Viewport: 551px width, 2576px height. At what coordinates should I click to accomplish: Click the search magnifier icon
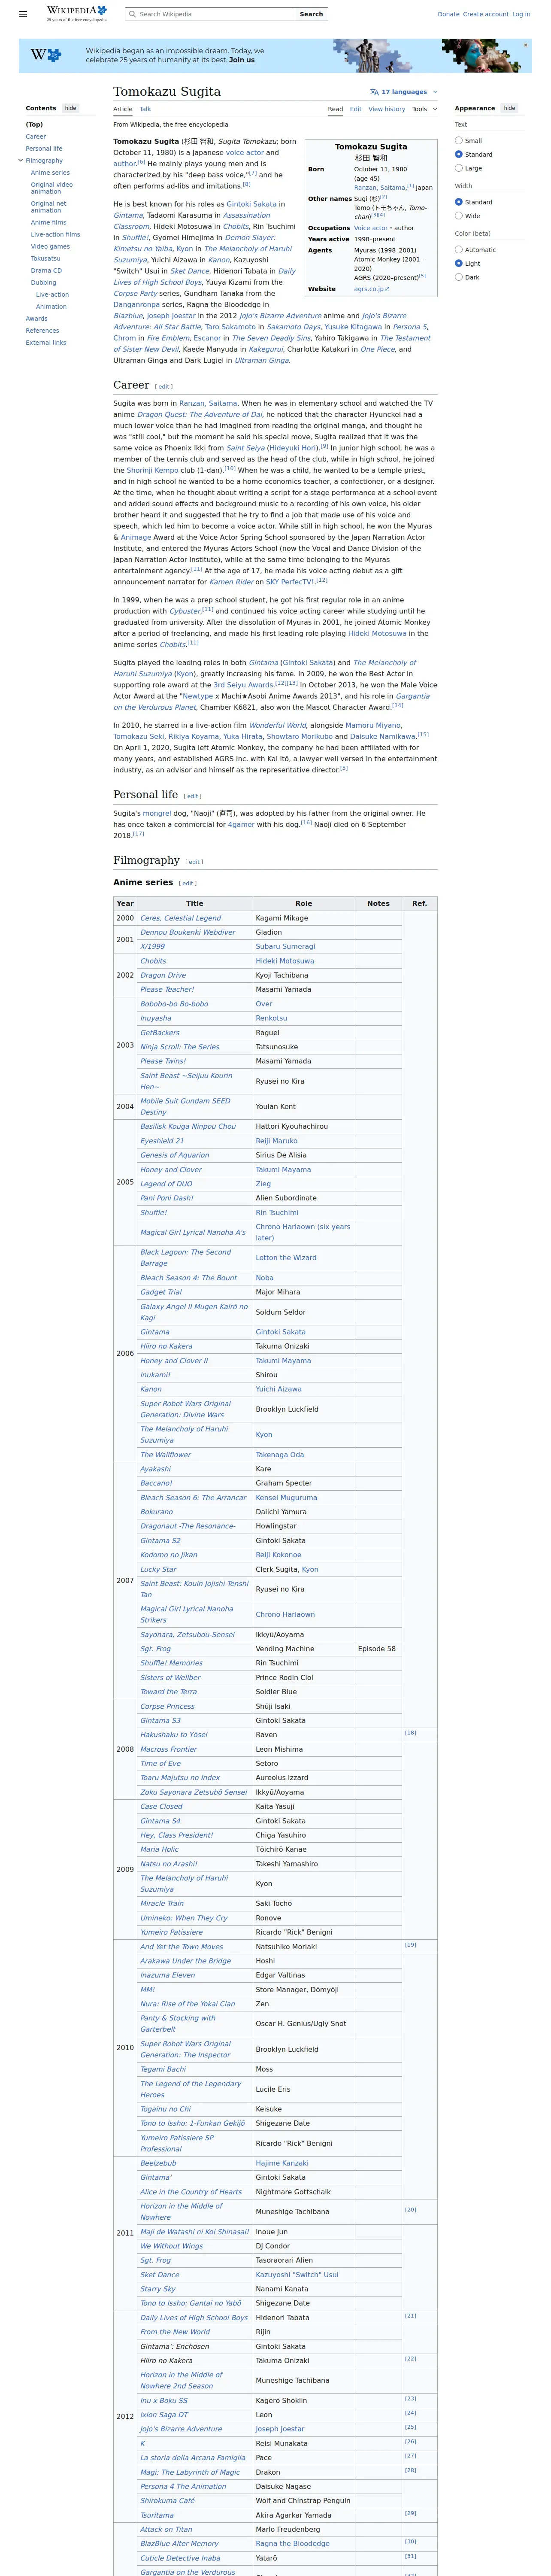pos(133,14)
